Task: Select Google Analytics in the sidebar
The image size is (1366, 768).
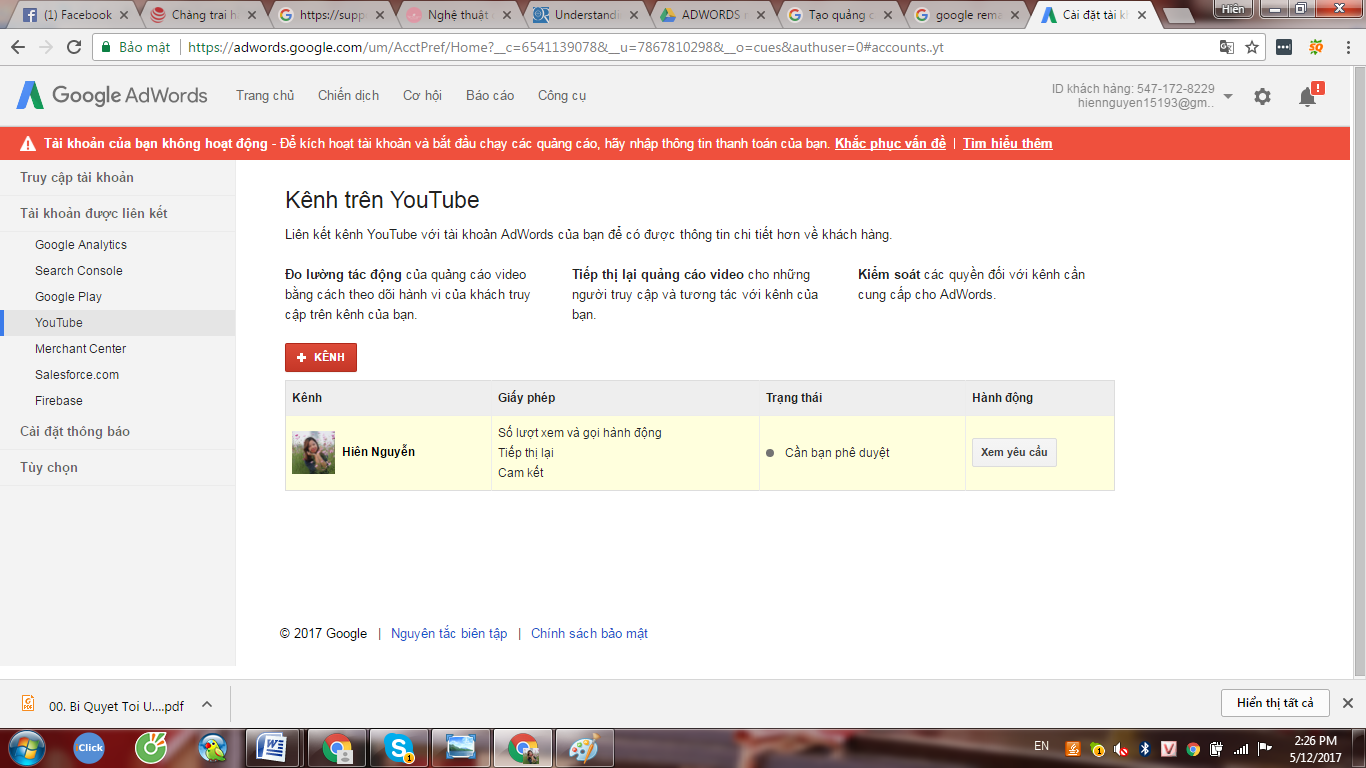Action: (x=81, y=245)
